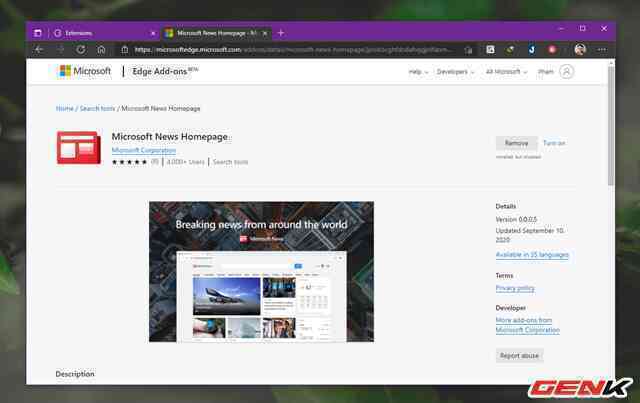Image resolution: width=640 pixels, height=403 pixels.
Task: Click the star rating of the extension
Action: click(129, 162)
